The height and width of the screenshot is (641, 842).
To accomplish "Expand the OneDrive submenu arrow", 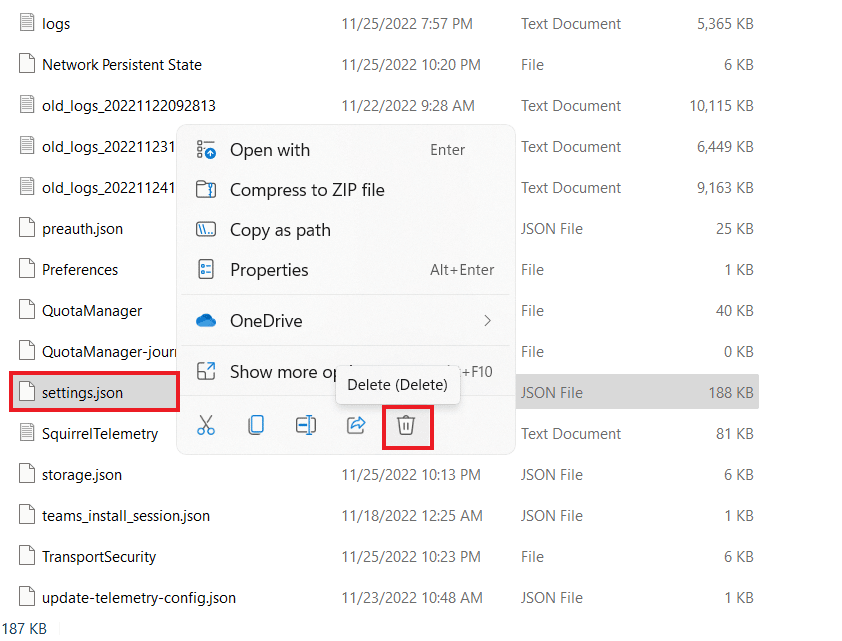I will 488,321.
